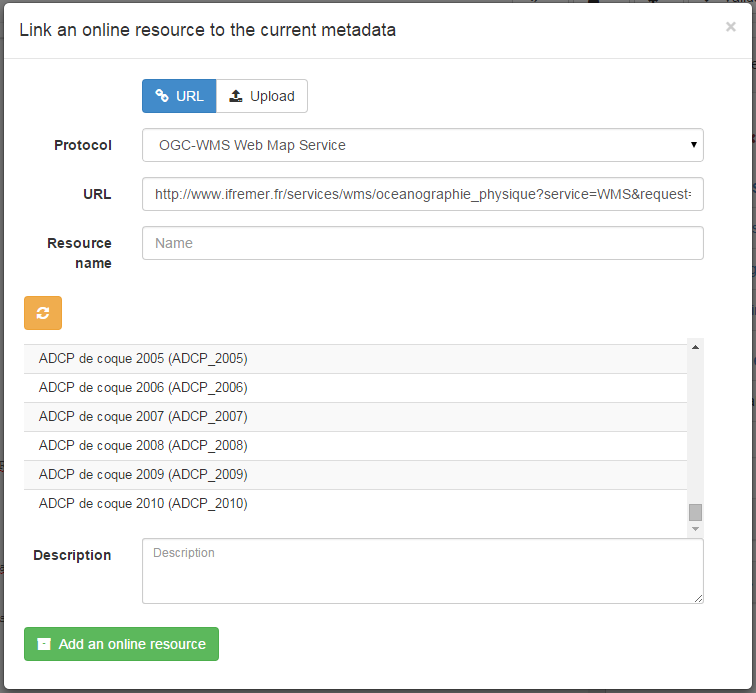
Task: Click the layer list scroll up arrow
Action: (695, 347)
